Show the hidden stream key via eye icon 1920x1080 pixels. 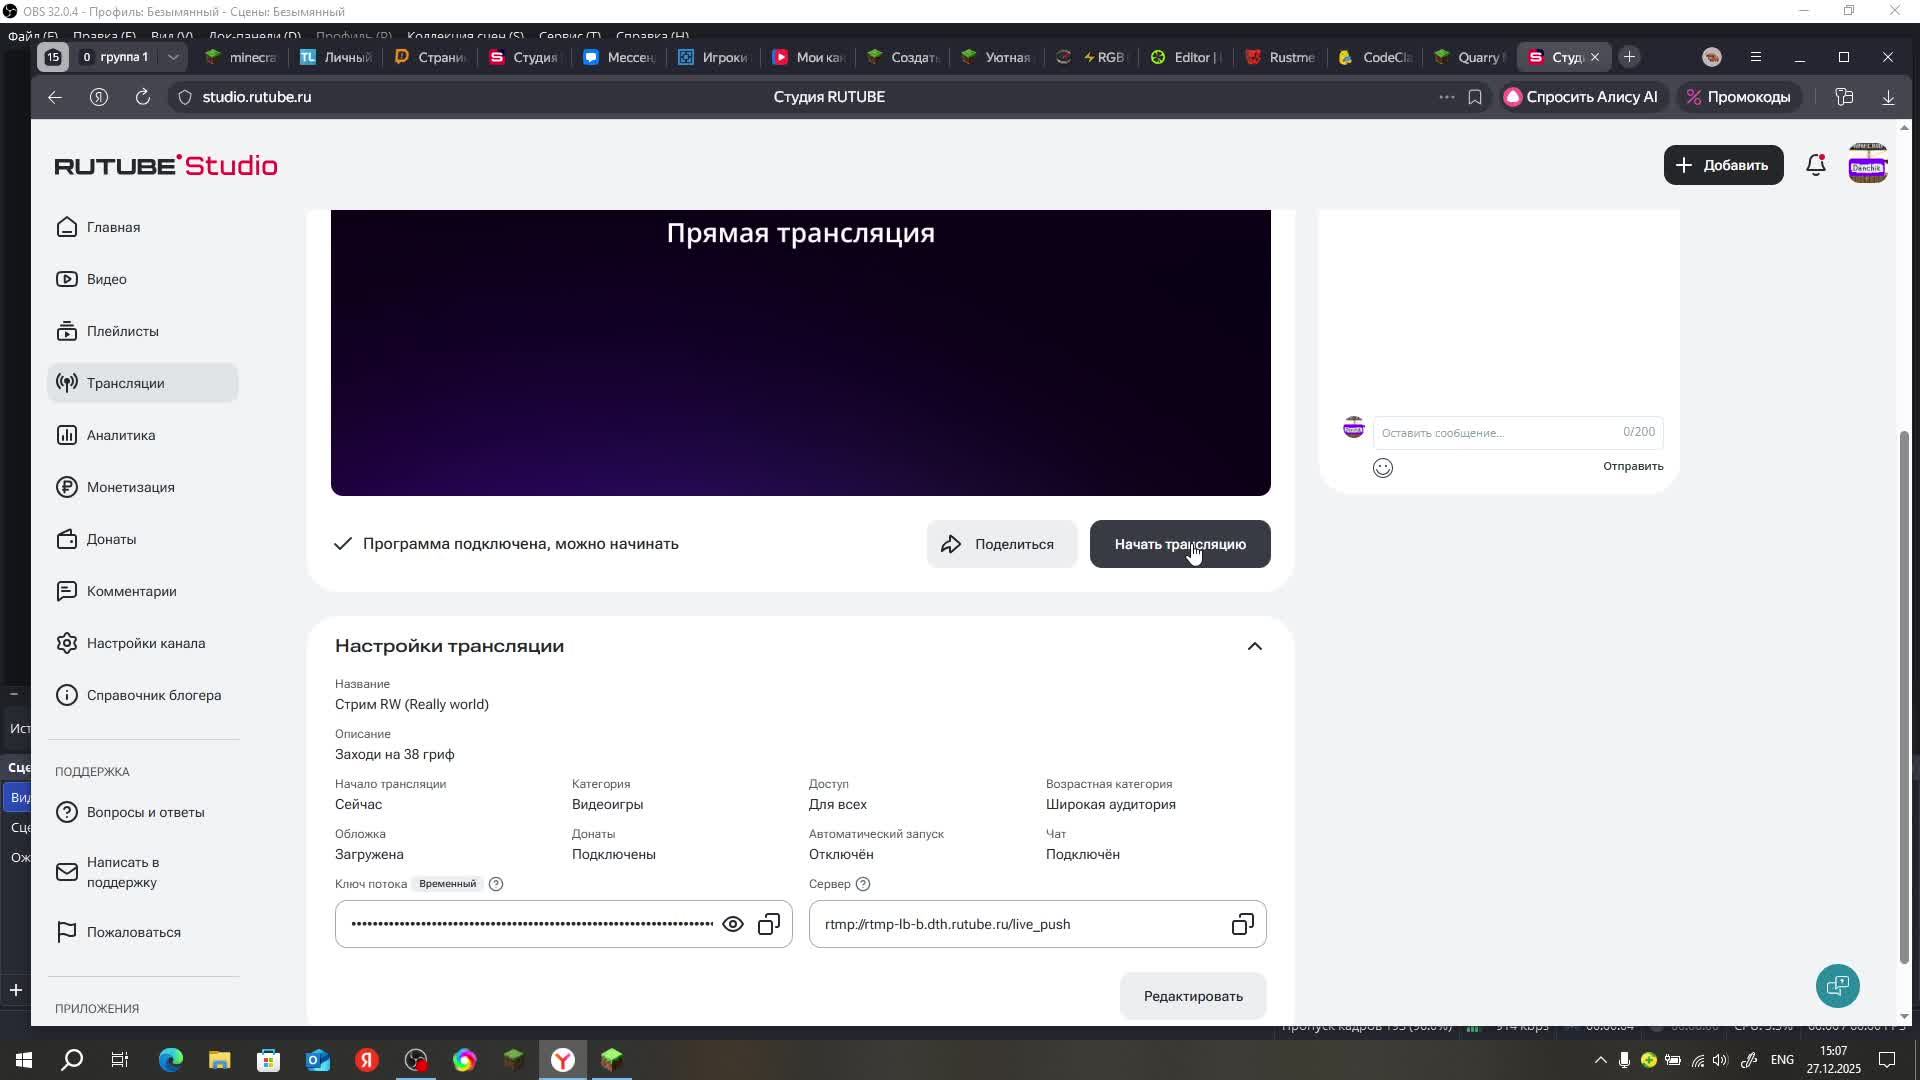tap(733, 924)
